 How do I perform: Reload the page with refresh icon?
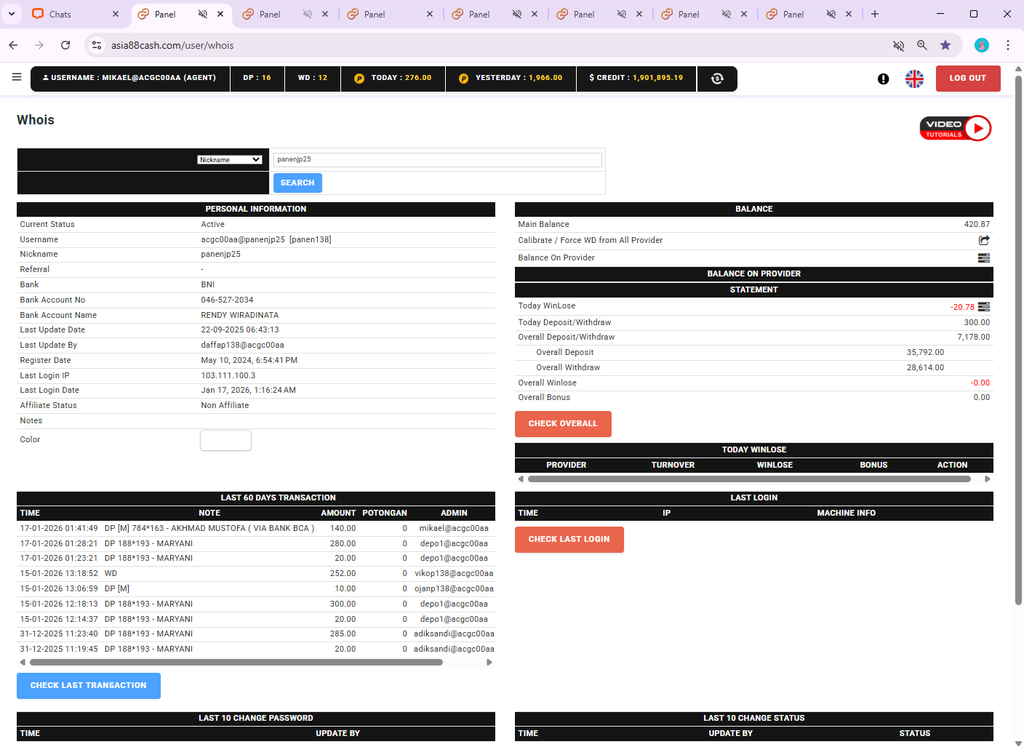pyautogui.click(x=65, y=45)
